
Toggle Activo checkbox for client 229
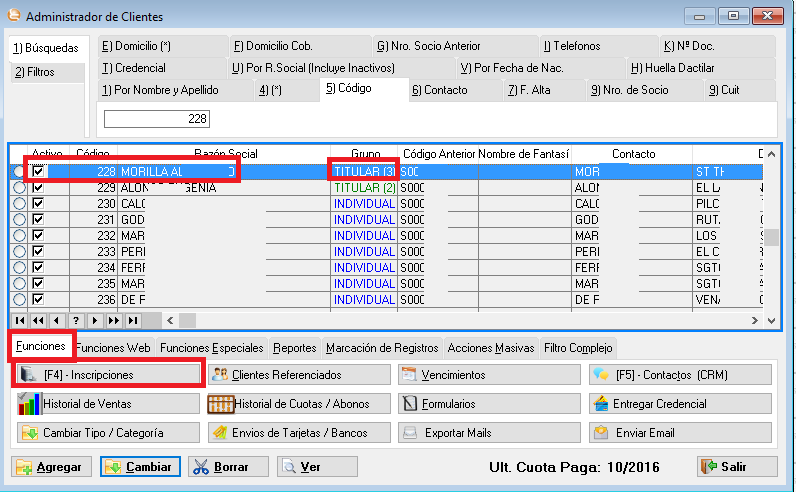[39, 188]
